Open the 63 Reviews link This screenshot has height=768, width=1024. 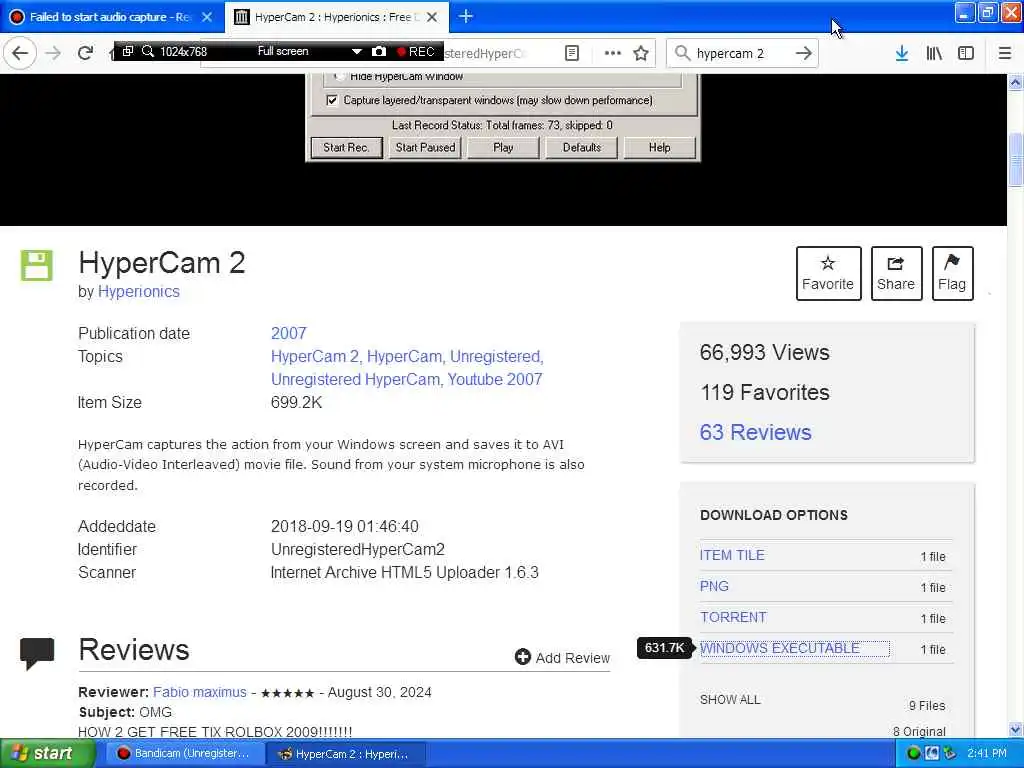tap(756, 432)
